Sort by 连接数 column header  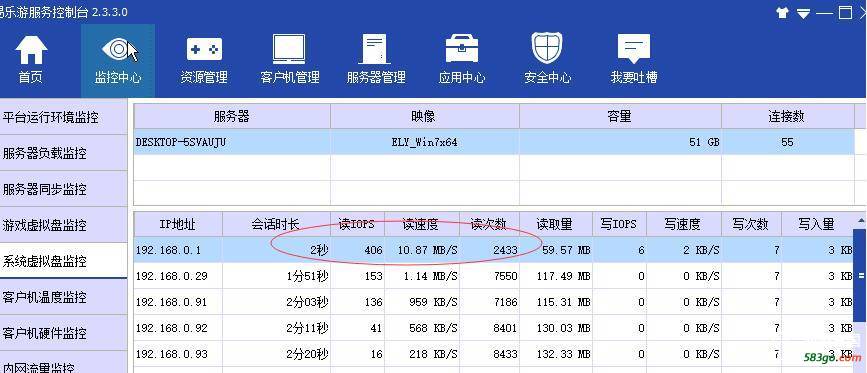pos(787,116)
